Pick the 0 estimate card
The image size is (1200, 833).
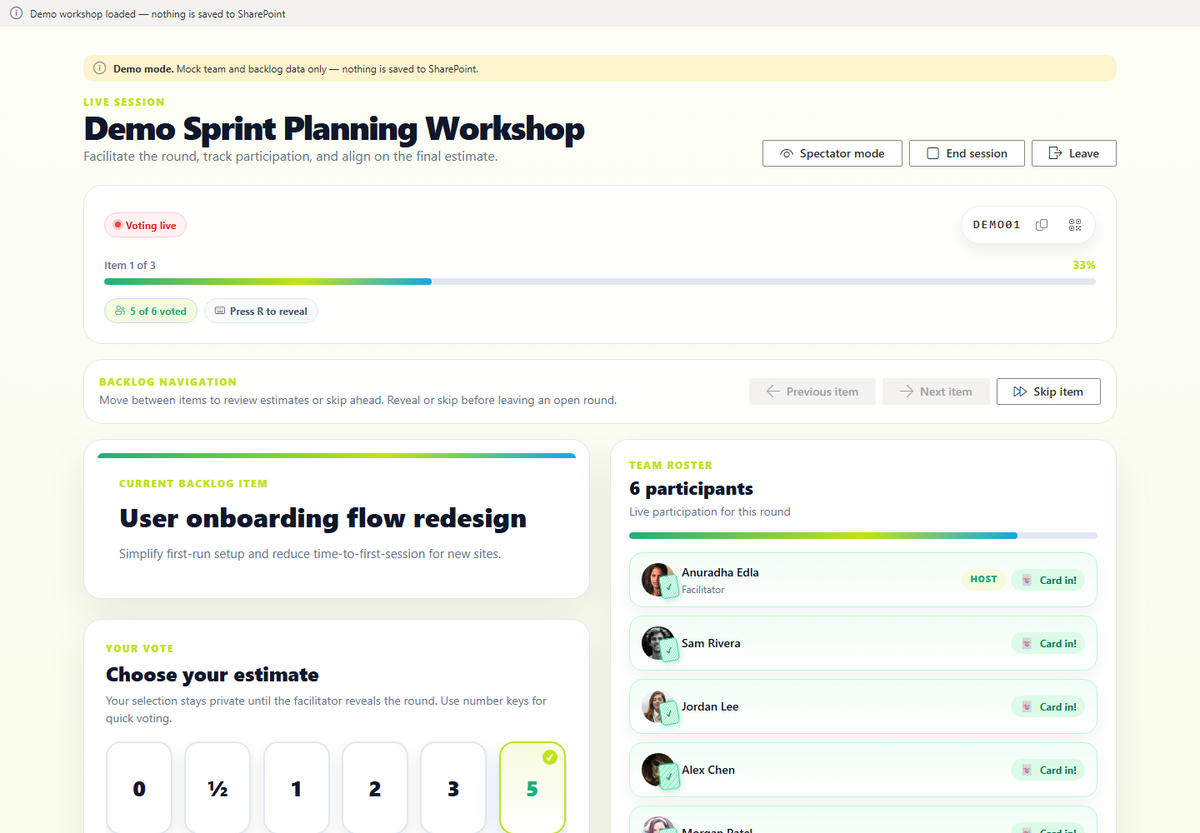click(139, 788)
